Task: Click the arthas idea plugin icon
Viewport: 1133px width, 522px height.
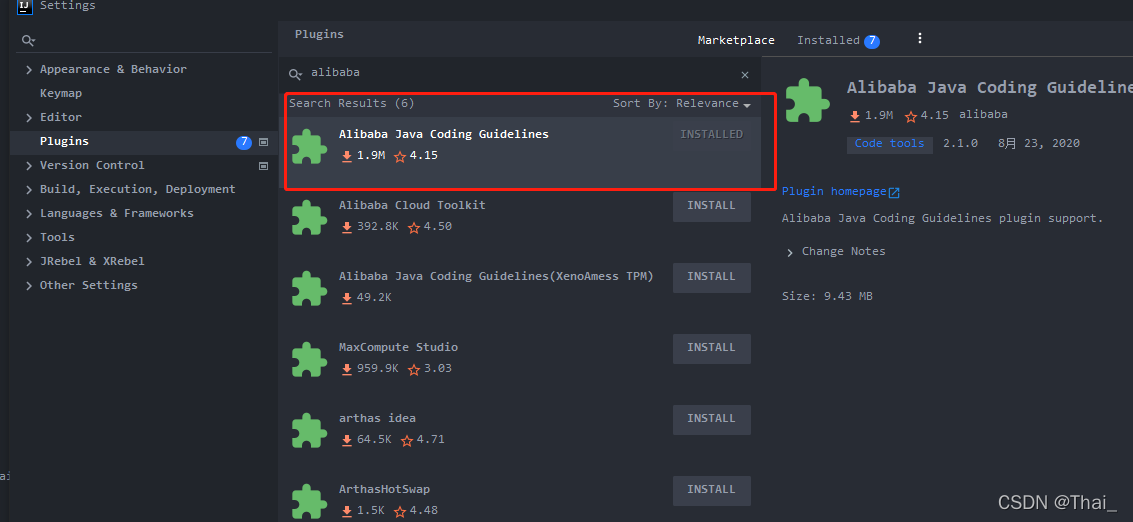Action: pyautogui.click(x=310, y=430)
